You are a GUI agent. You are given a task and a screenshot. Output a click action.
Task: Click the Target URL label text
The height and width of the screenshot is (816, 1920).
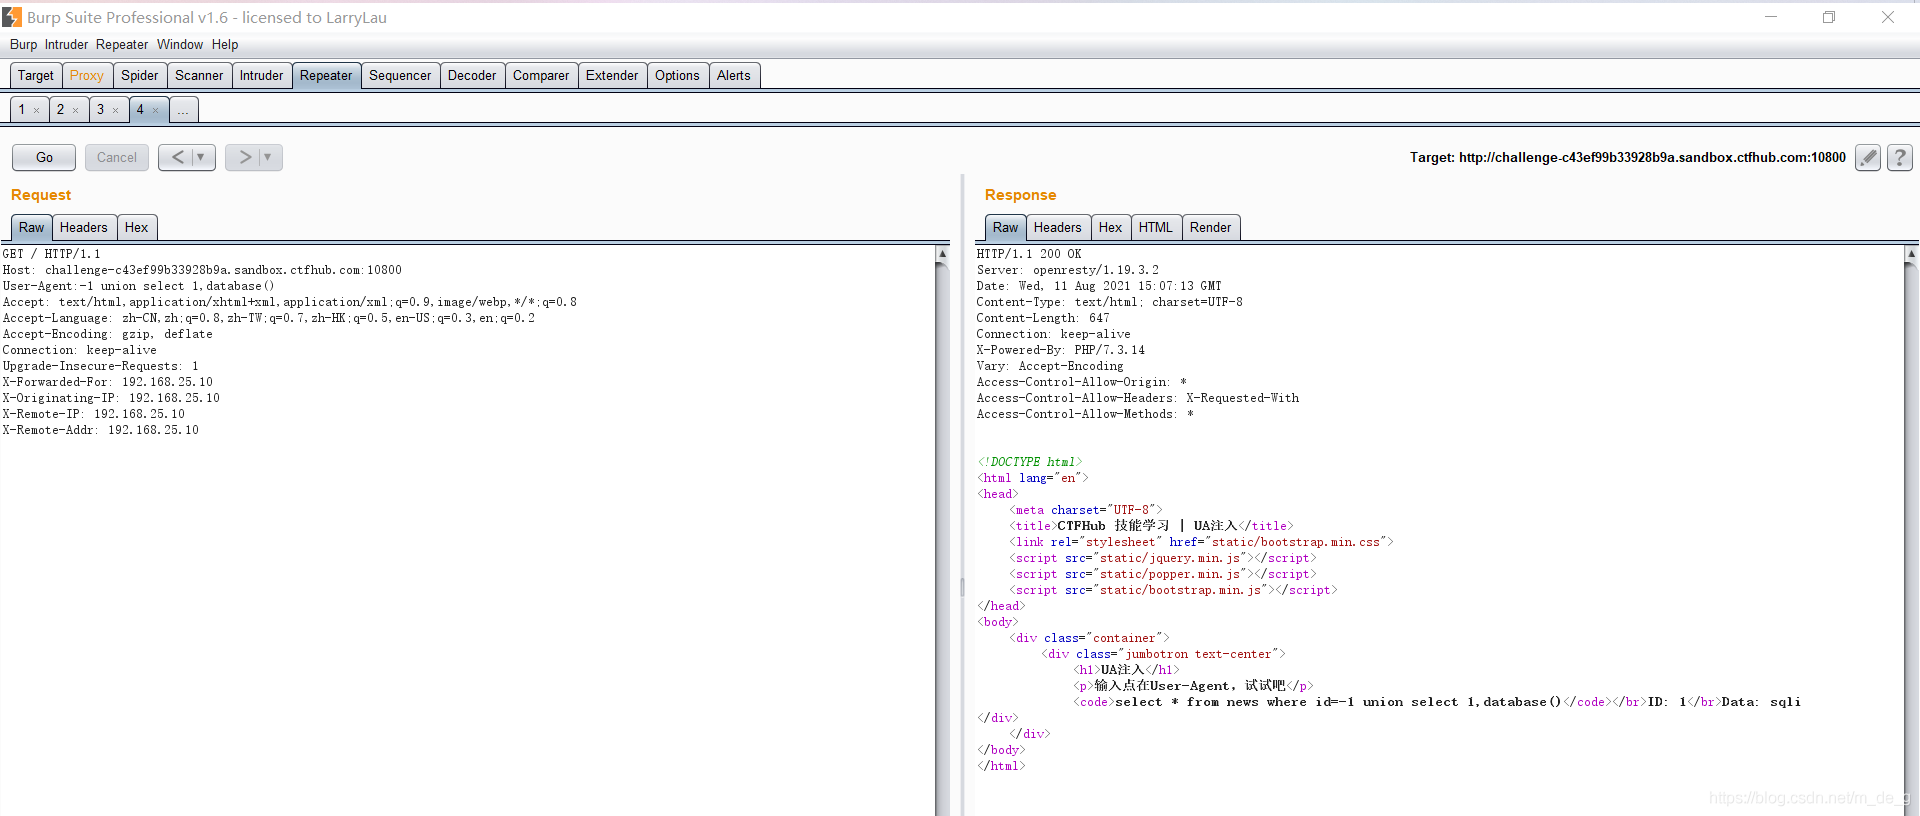click(1628, 157)
